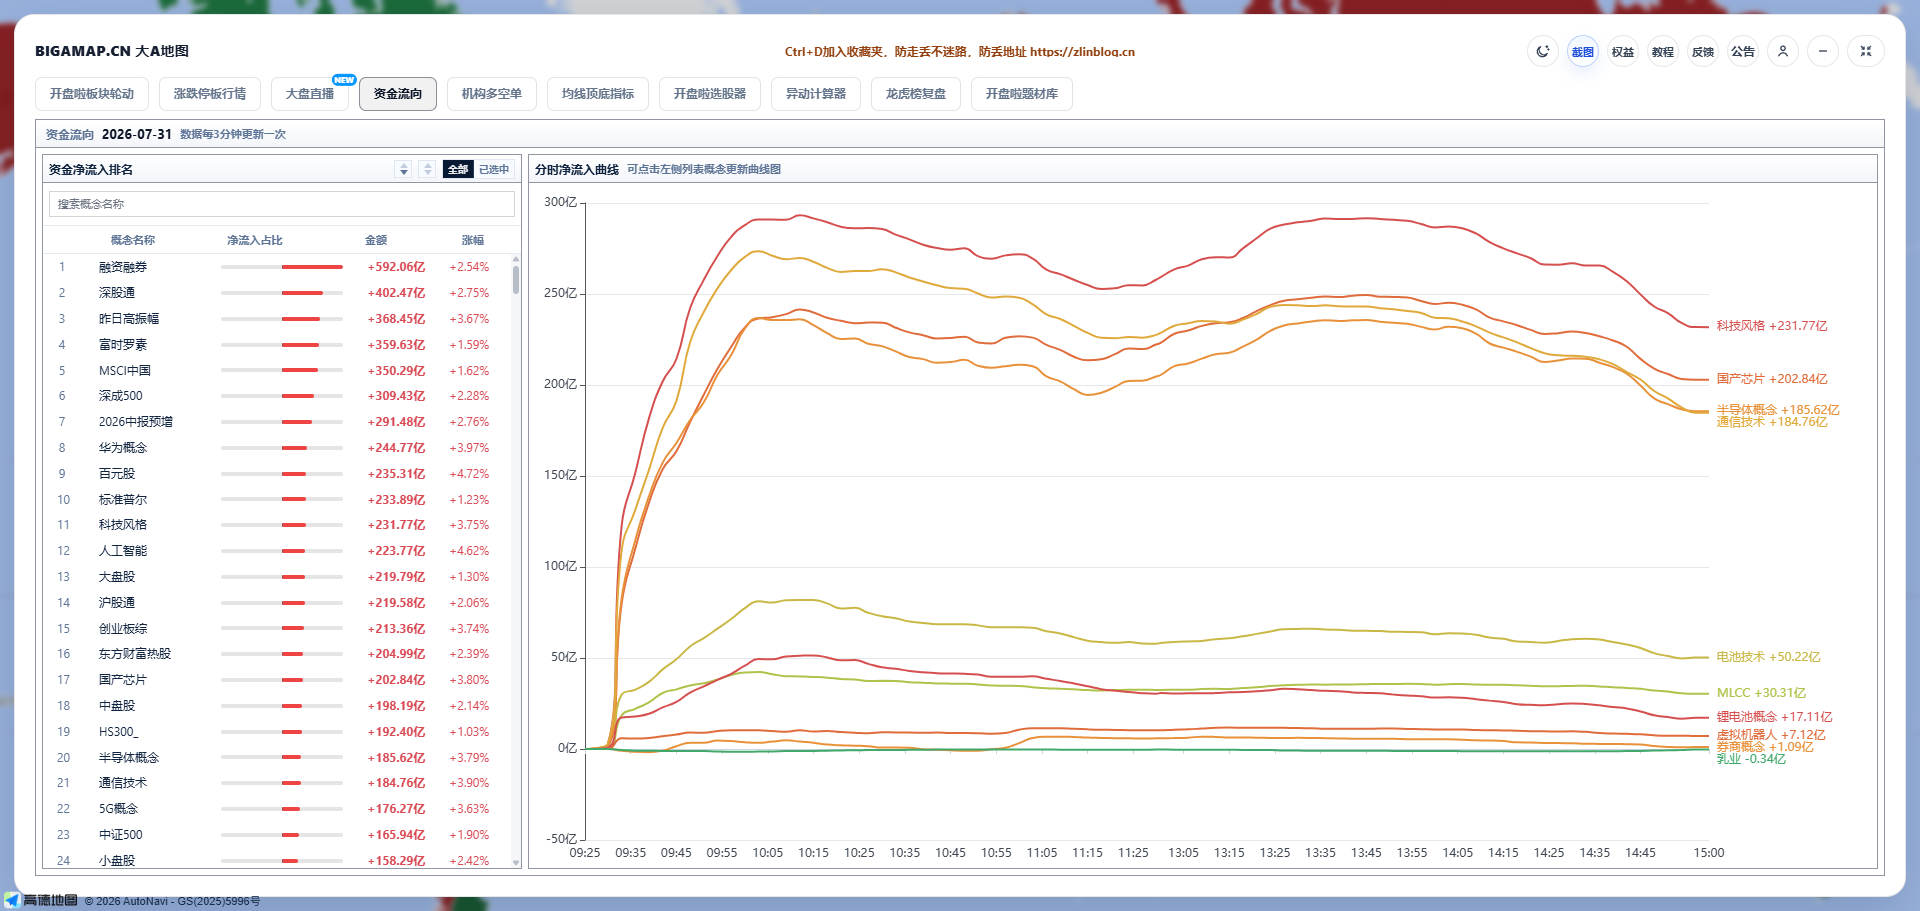Select the 昨日高振幅 concept row
This screenshot has height=911, width=1920.
(277, 319)
